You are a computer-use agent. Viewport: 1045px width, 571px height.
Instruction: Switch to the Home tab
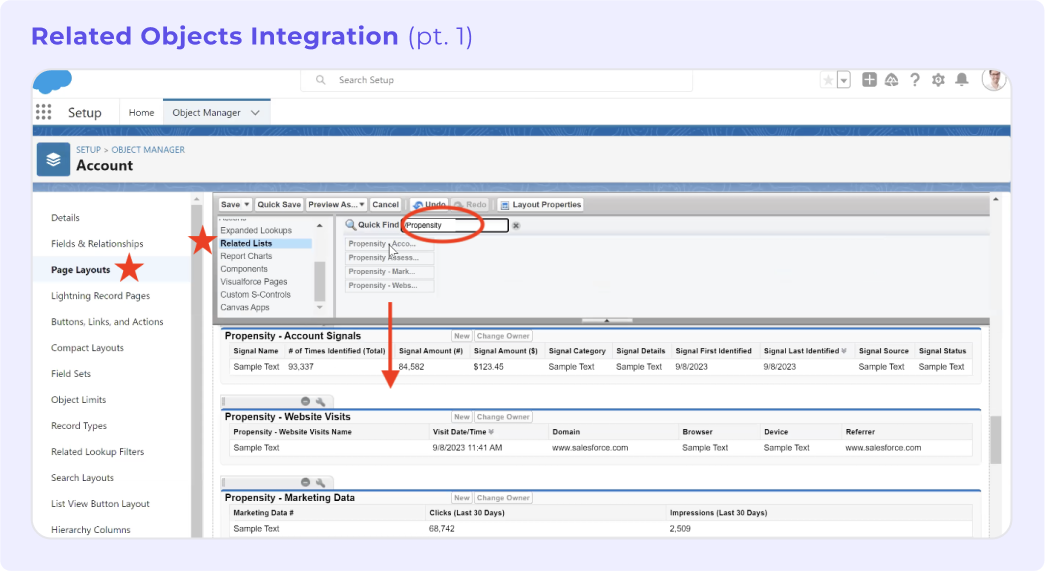coord(141,113)
